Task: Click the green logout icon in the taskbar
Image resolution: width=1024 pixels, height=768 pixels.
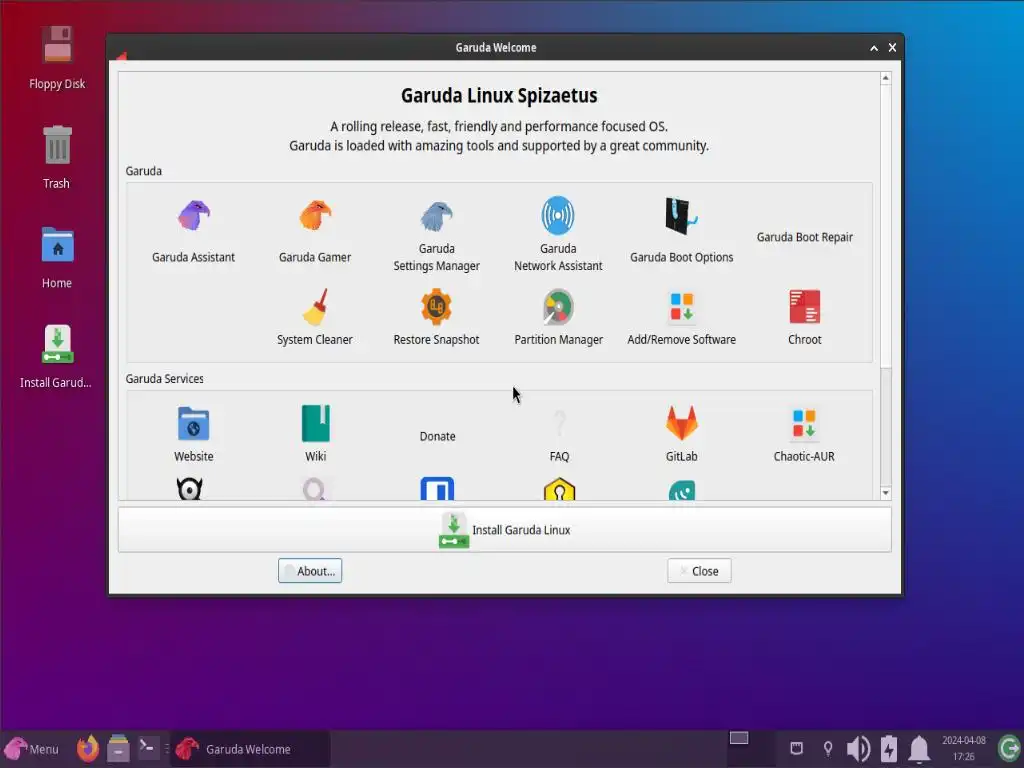Action: (1009, 748)
